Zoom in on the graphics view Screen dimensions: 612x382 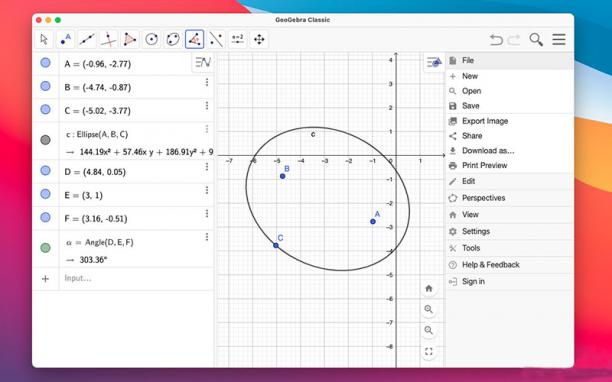(429, 309)
